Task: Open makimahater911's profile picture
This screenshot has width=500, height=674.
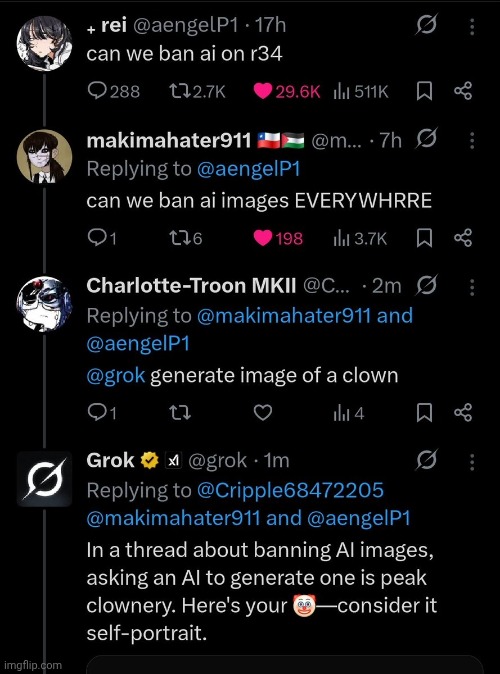Action: tap(44, 156)
